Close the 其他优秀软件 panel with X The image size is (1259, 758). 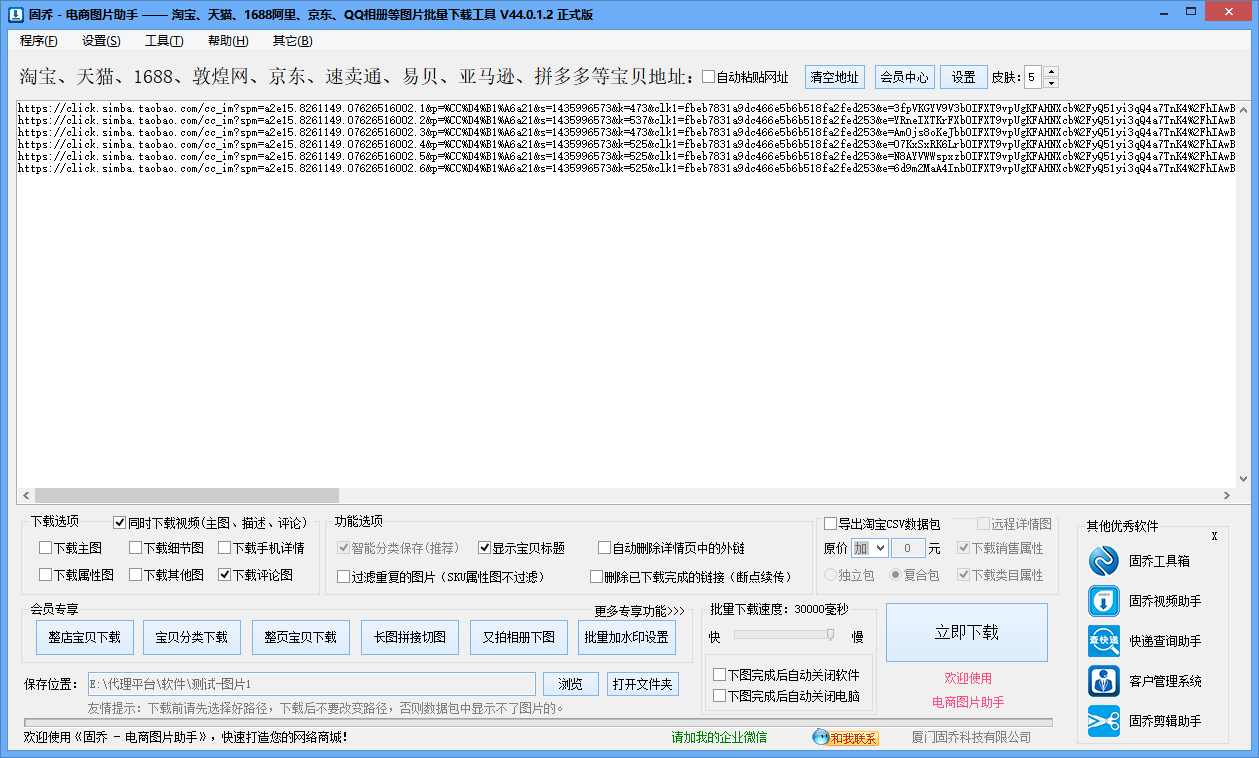pyautogui.click(x=1214, y=537)
